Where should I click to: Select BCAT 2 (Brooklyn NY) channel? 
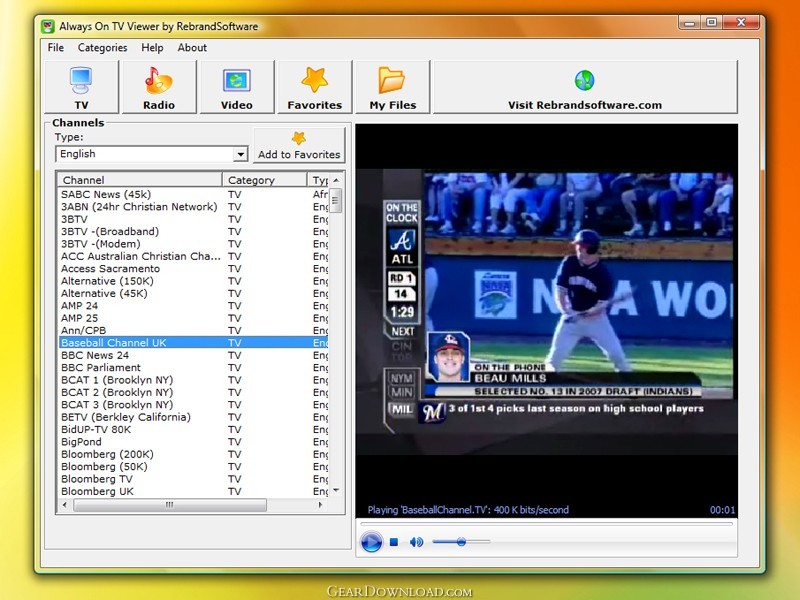[x=193, y=392]
